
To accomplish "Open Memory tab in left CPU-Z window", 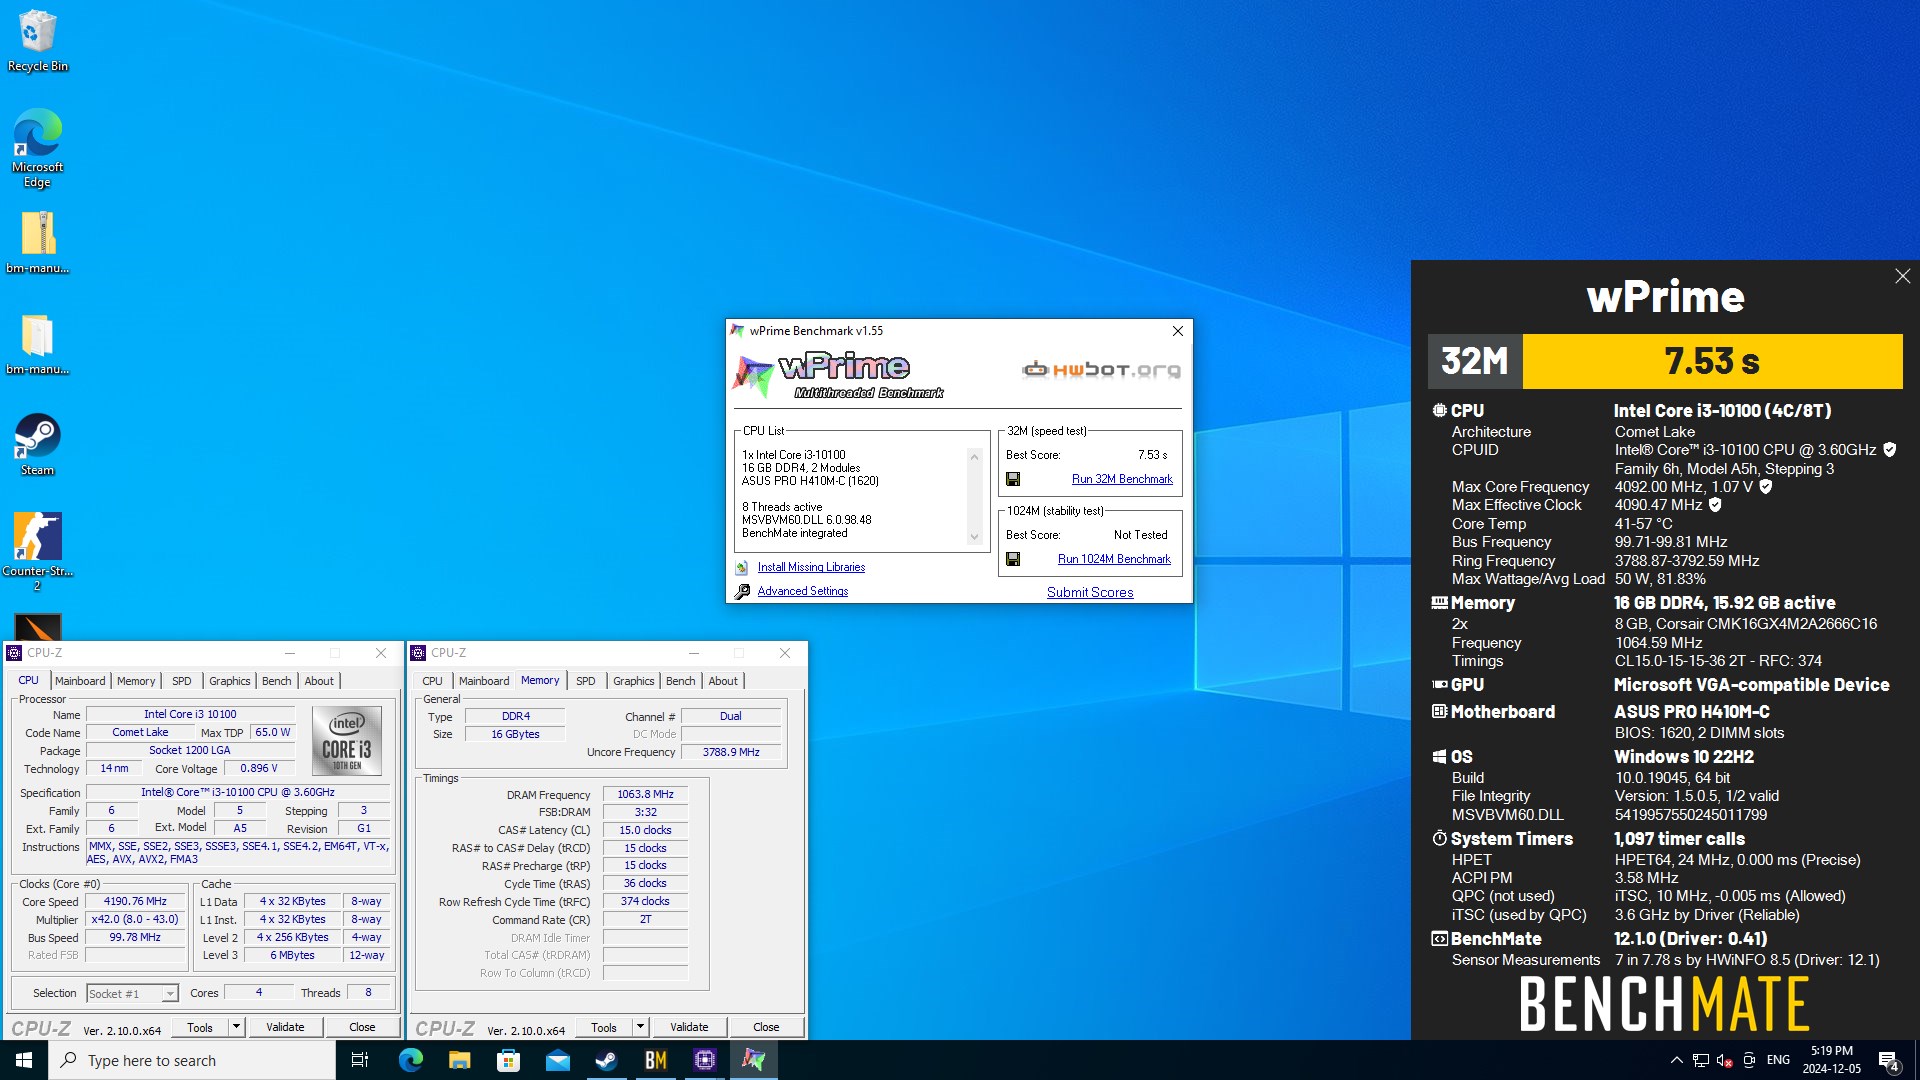I will pos(136,681).
